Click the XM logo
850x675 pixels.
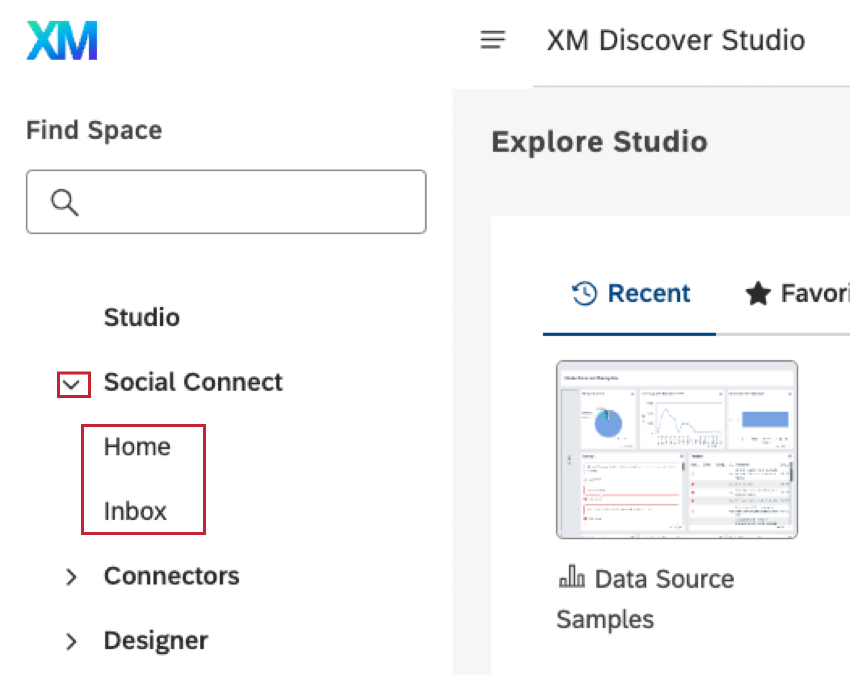pyautogui.click(x=62, y=41)
